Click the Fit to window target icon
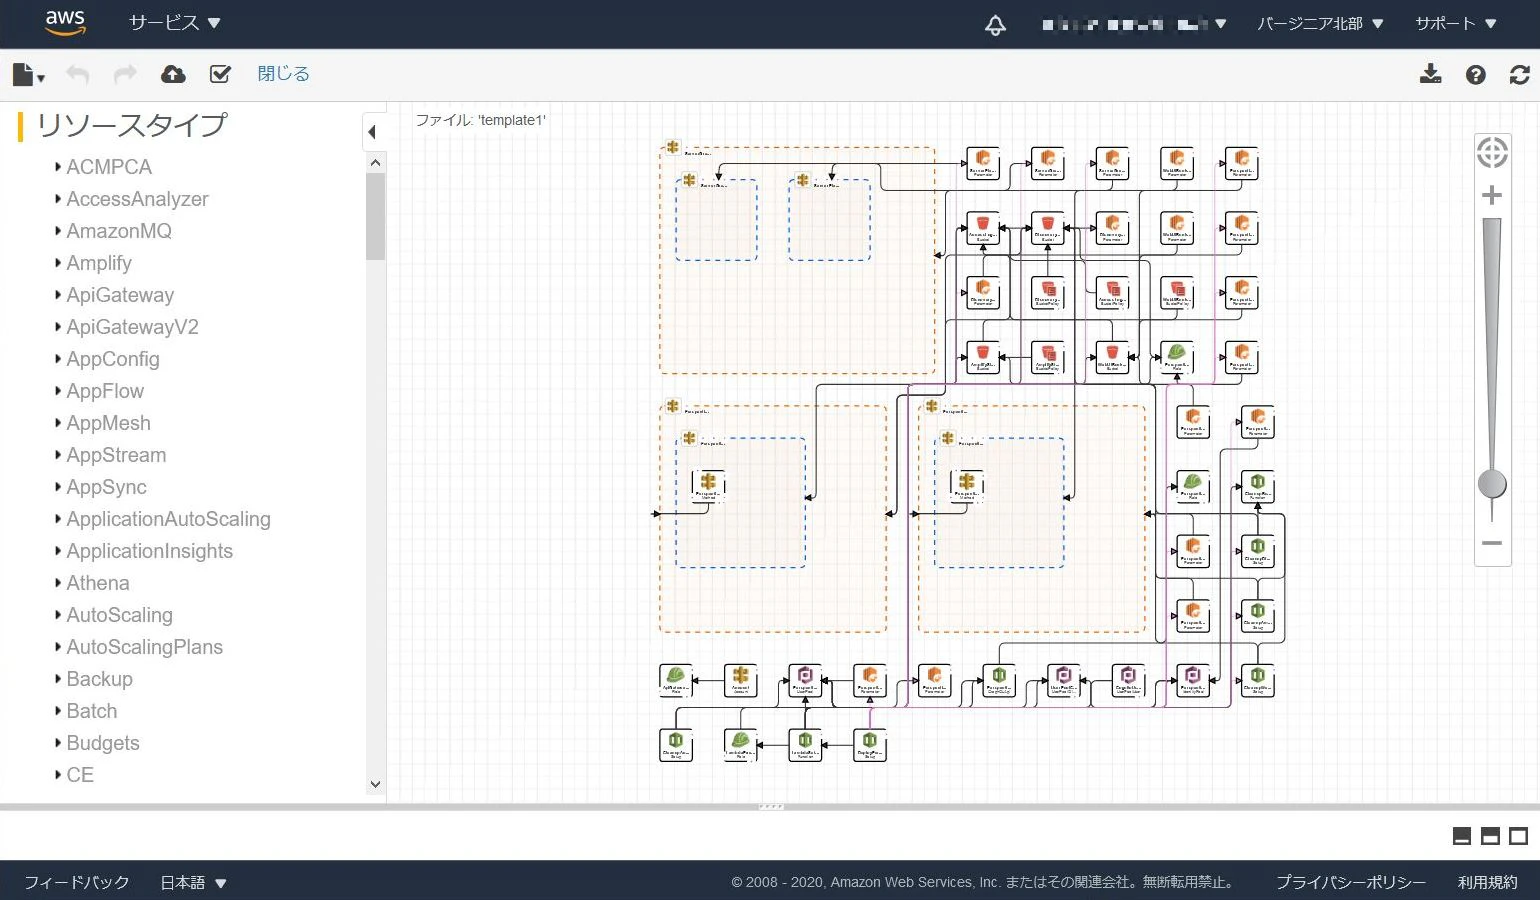 [1492, 153]
